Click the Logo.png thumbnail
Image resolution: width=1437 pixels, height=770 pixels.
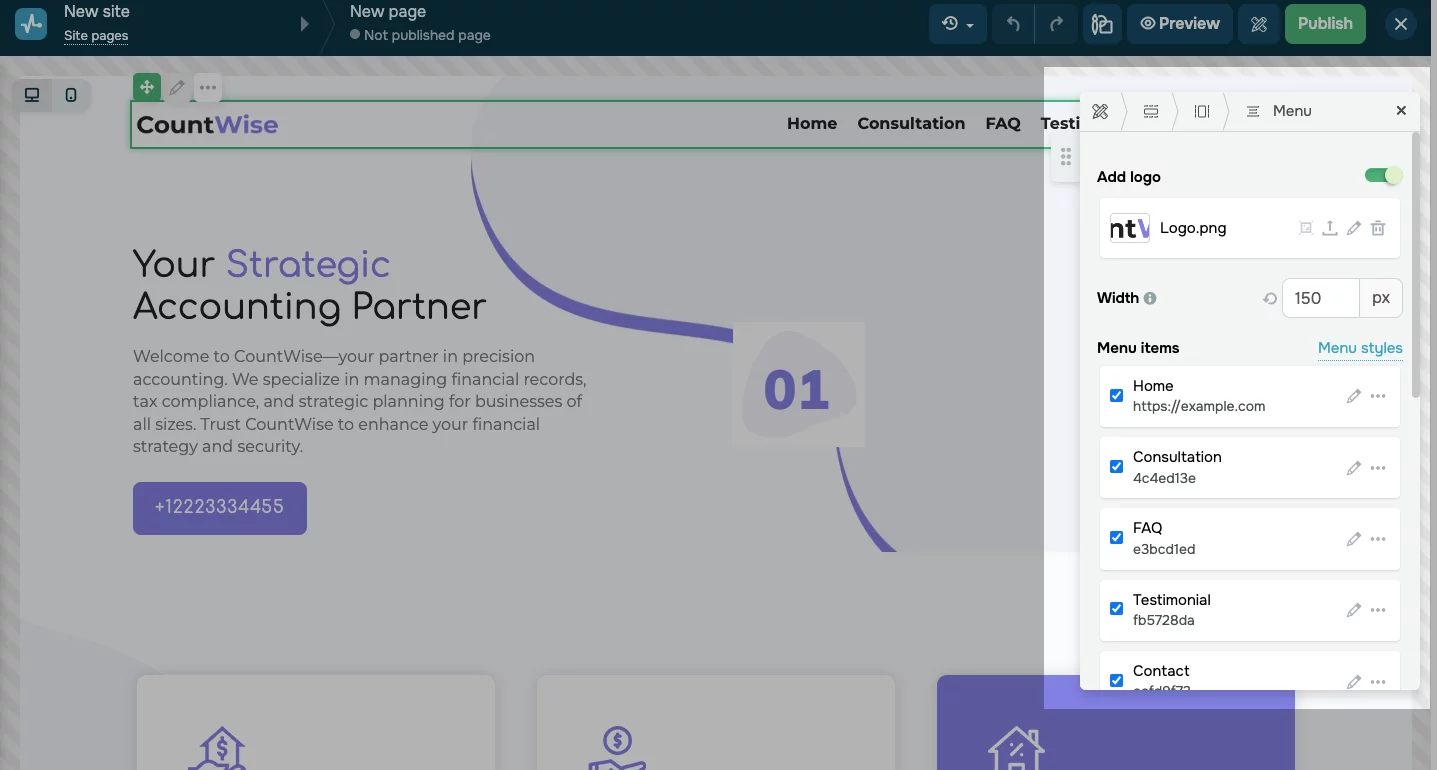coord(1130,228)
